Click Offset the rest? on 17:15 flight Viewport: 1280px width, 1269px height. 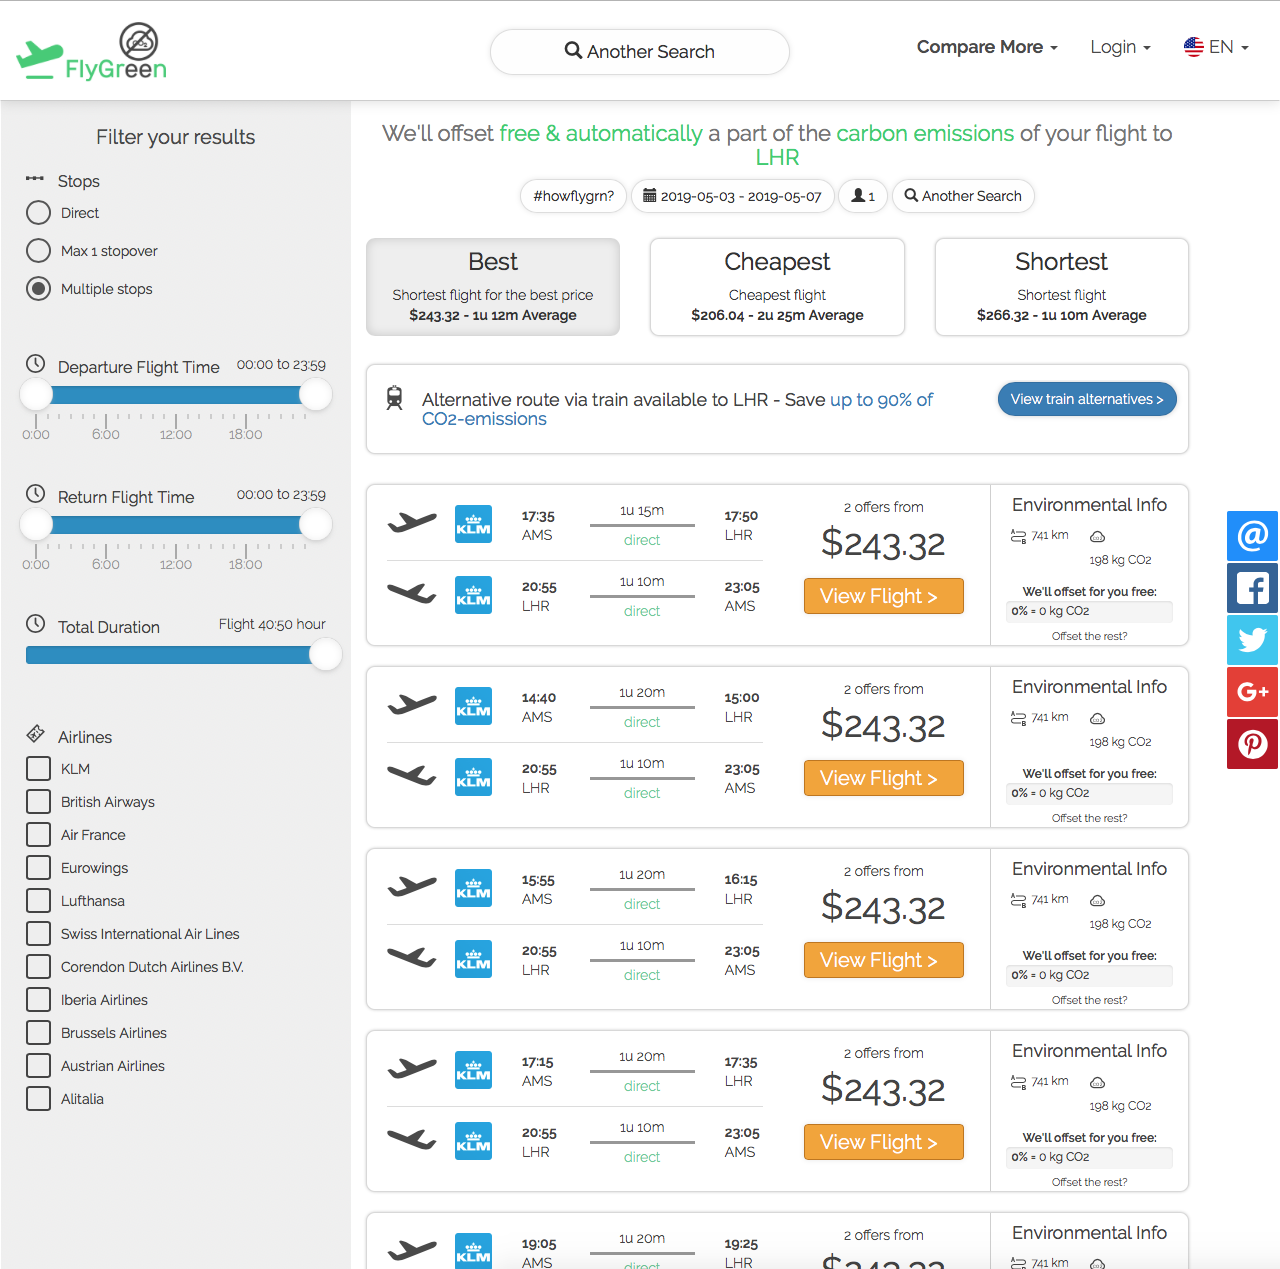click(1089, 1182)
